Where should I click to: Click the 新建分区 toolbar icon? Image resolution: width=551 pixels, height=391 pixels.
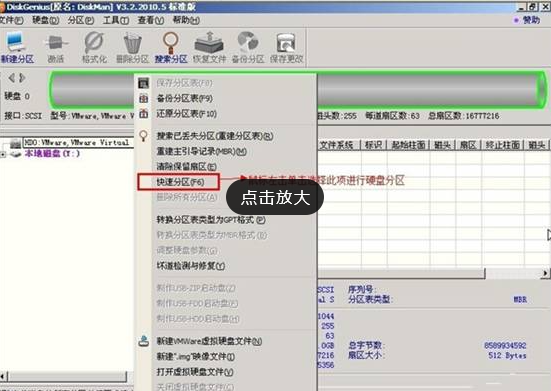(17, 47)
